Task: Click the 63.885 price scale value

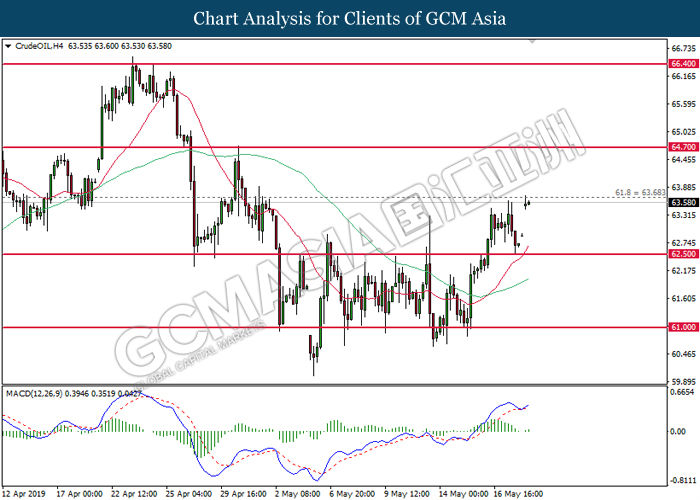Action: (x=683, y=188)
